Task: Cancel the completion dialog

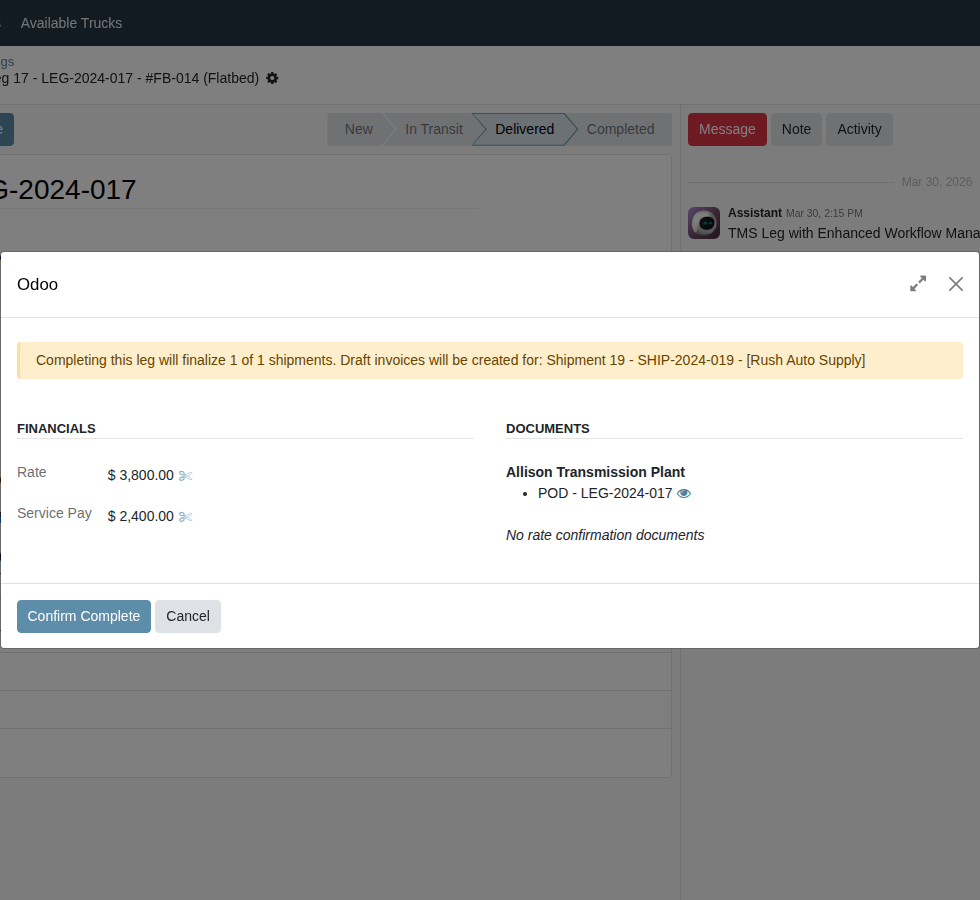Action: [188, 616]
